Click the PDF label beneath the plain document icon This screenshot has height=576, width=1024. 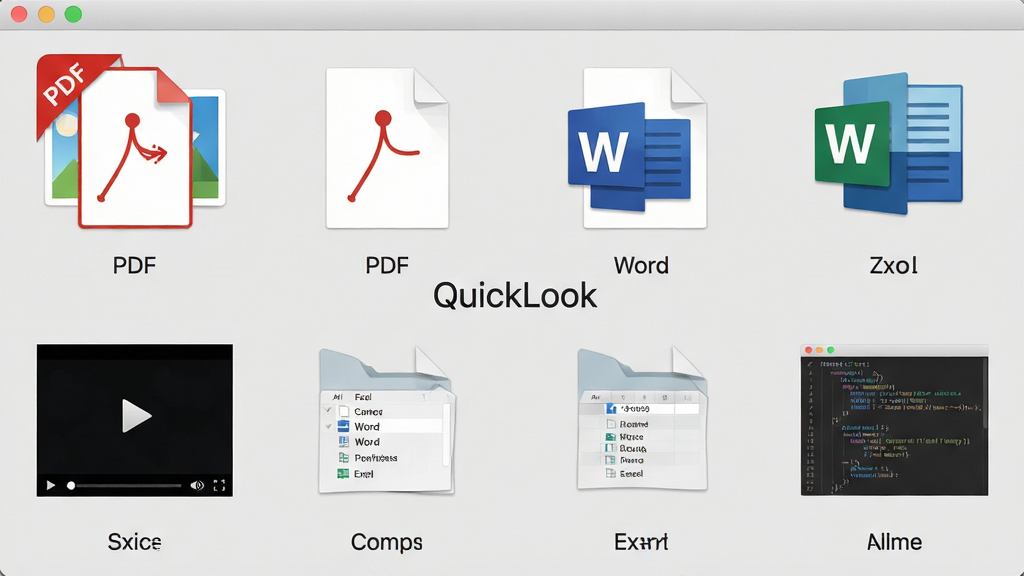tap(387, 265)
